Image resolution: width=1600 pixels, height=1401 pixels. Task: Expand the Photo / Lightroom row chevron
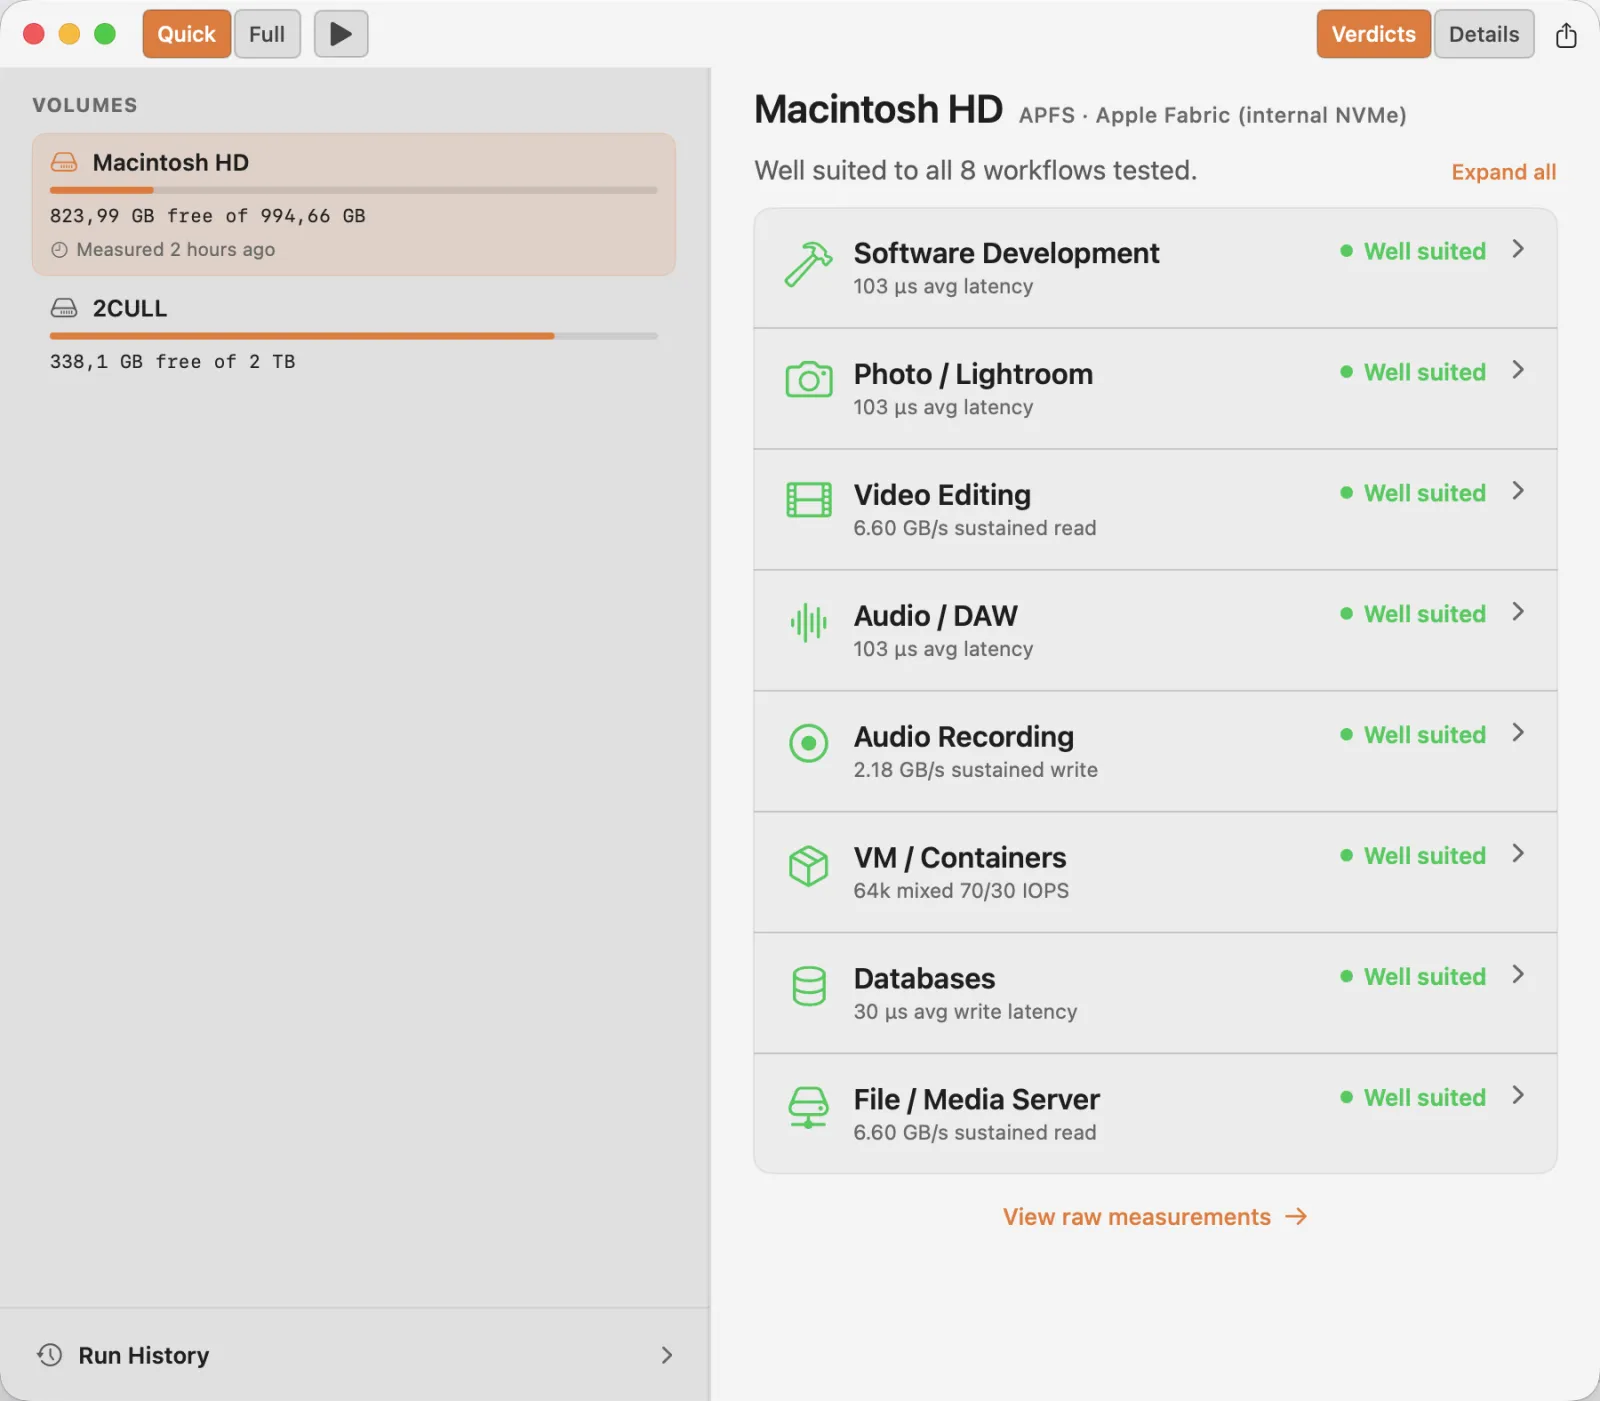[1518, 370]
